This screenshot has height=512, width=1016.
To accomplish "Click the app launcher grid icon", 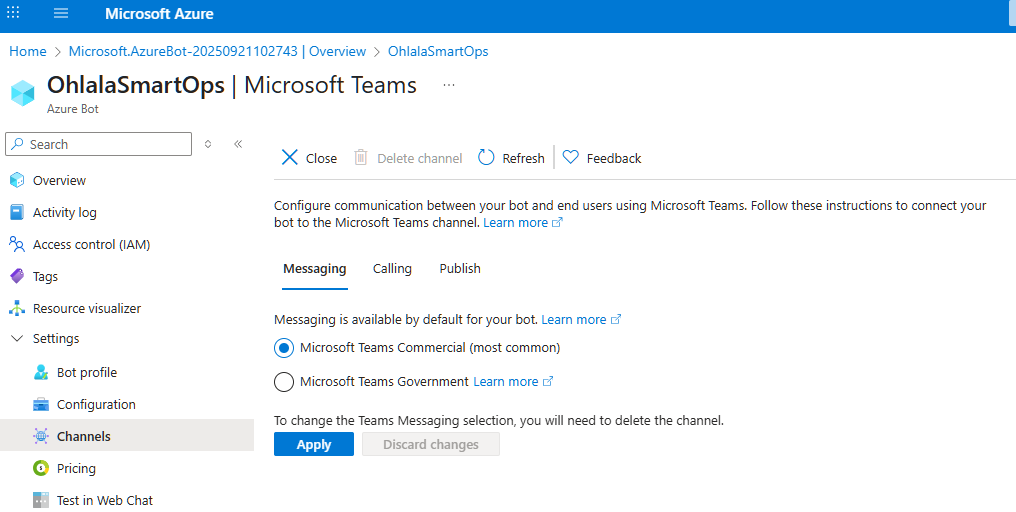I will [x=13, y=14].
